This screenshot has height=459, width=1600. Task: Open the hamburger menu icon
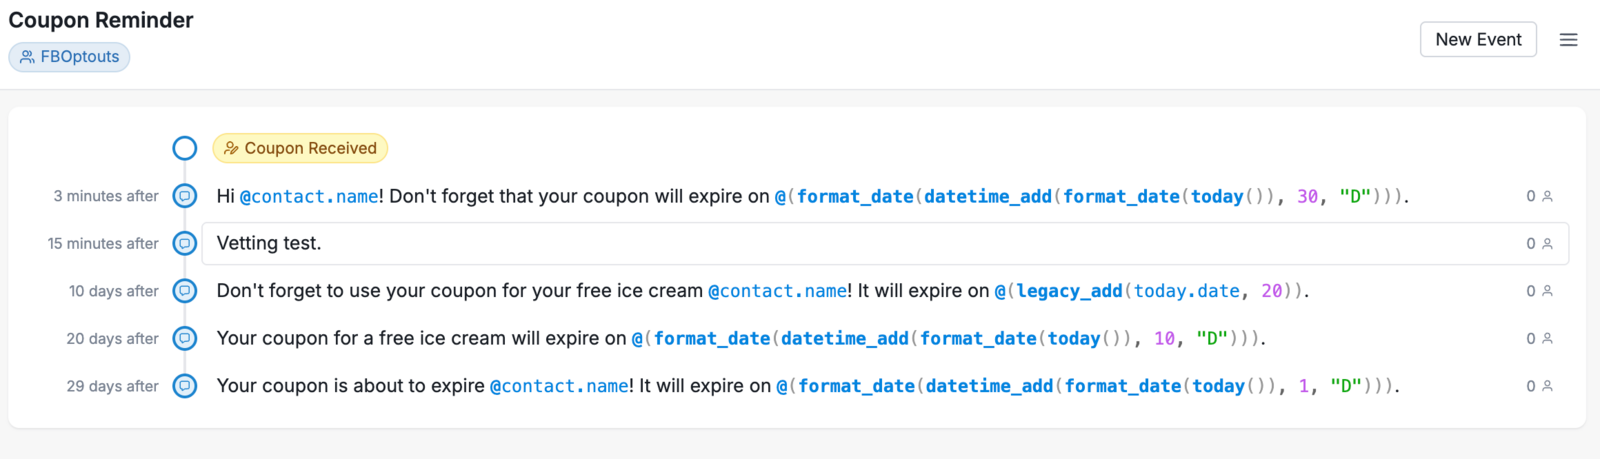1568,40
